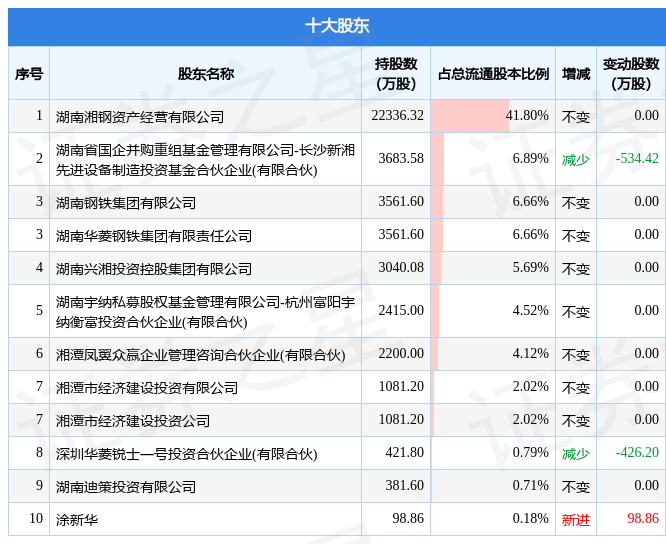This screenshot has width=666, height=544.
Task: Click percentage 0.18%
Action: [531, 519]
